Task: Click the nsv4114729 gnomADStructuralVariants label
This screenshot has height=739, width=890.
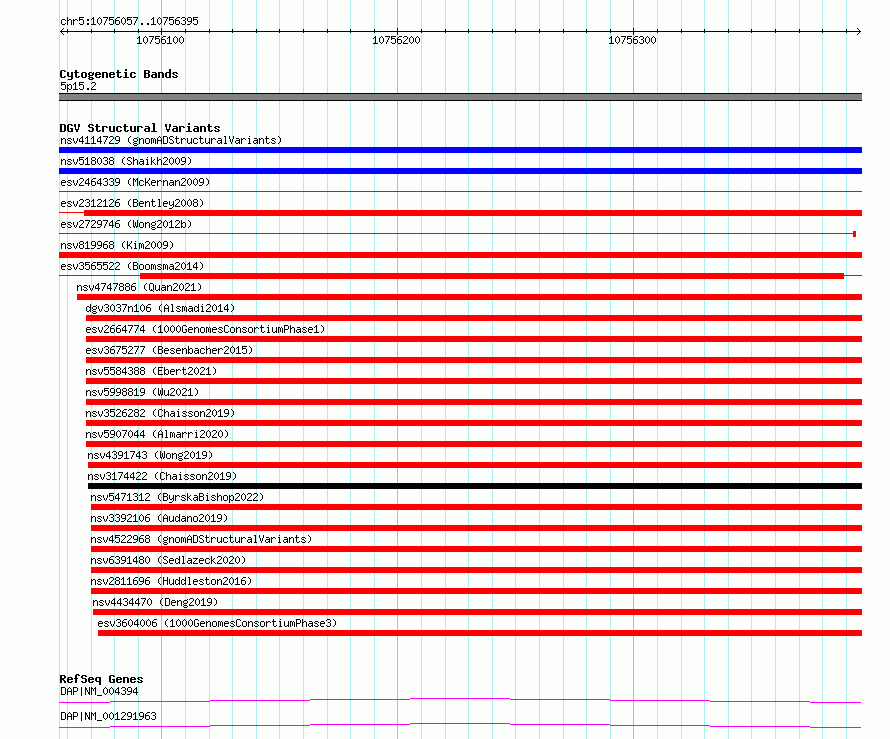Action: coord(171,140)
